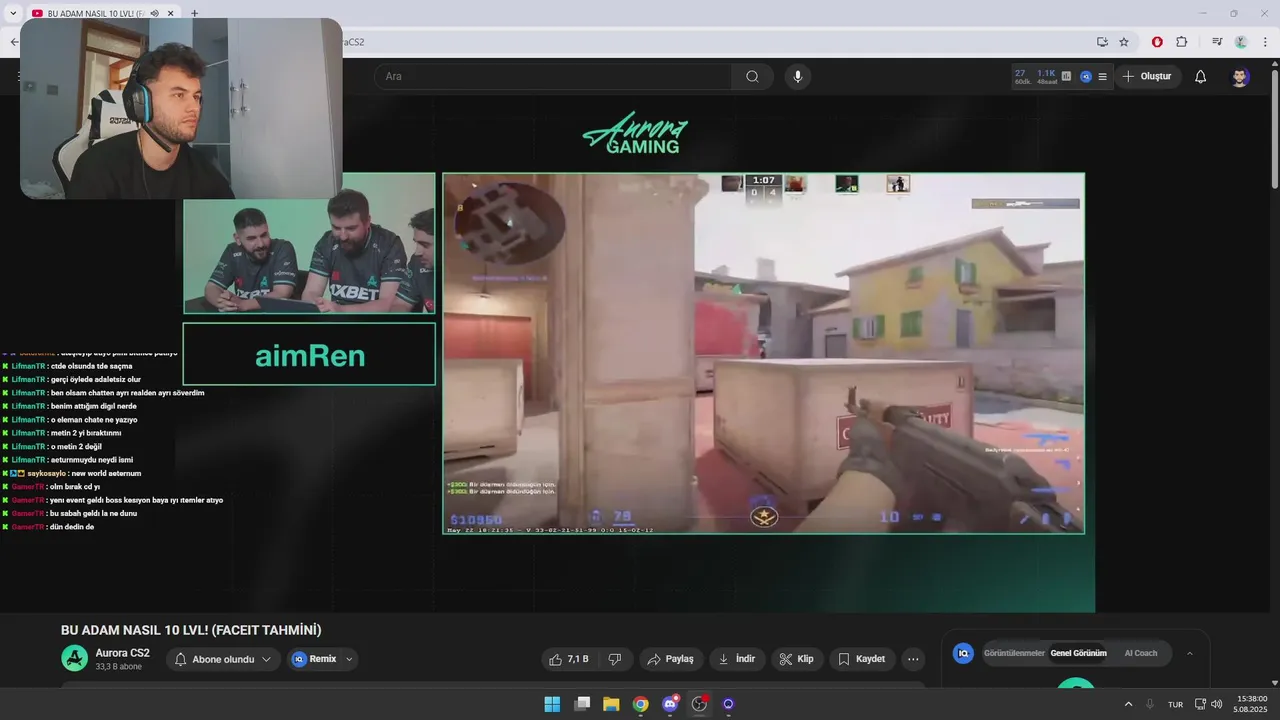Click the 33,3 B abone subscriber count
Image resolution: width=1280 pixels, height=720 pixels.
(x=119, y=667)
